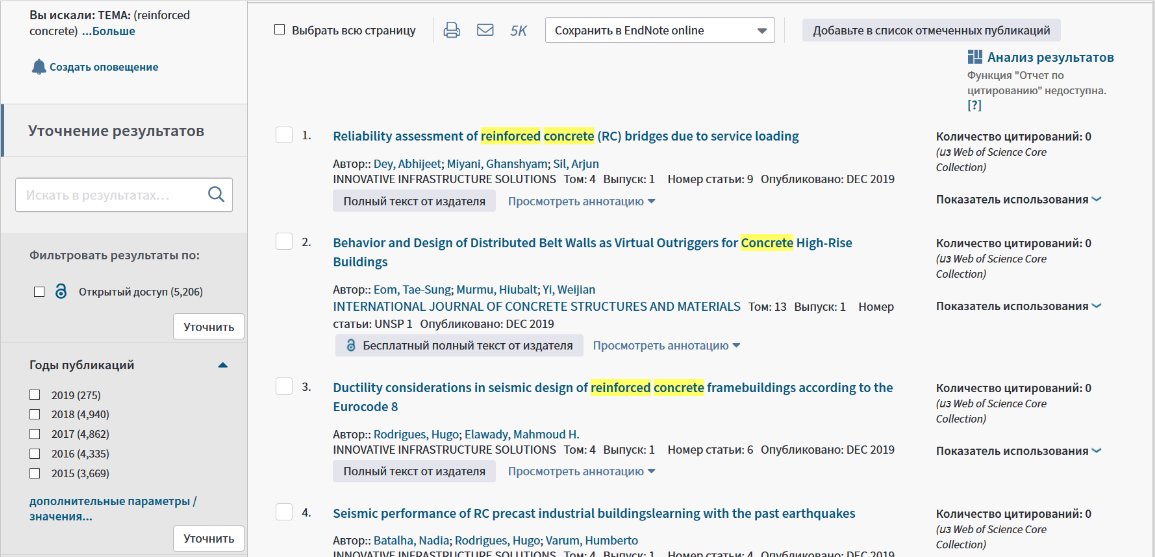Expand Просмотреть аннотацию for result 1
The width and height of the screenshot is (1155, 557).
581,201
